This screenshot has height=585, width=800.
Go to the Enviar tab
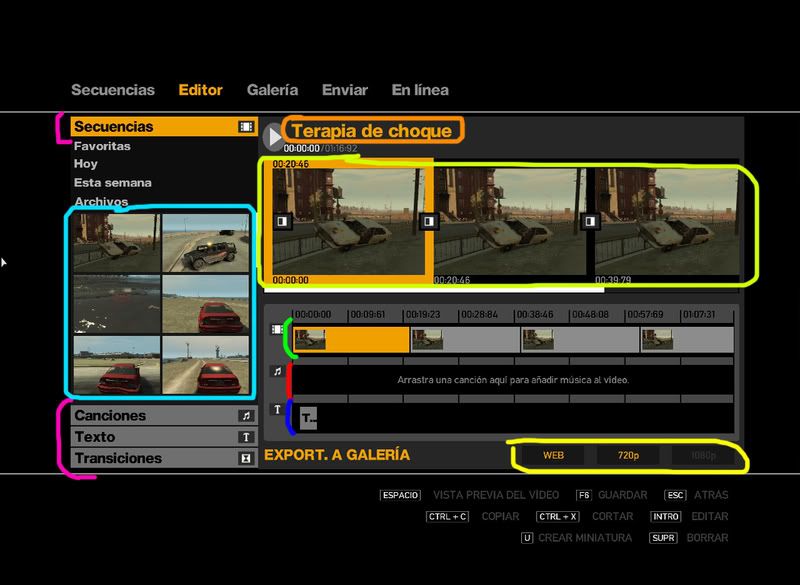coord(345,90)
